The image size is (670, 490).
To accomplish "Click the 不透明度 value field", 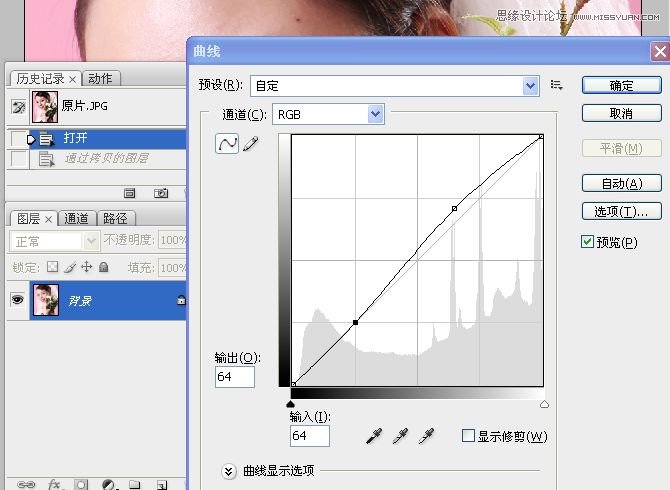I will click(x=172, y=240).
